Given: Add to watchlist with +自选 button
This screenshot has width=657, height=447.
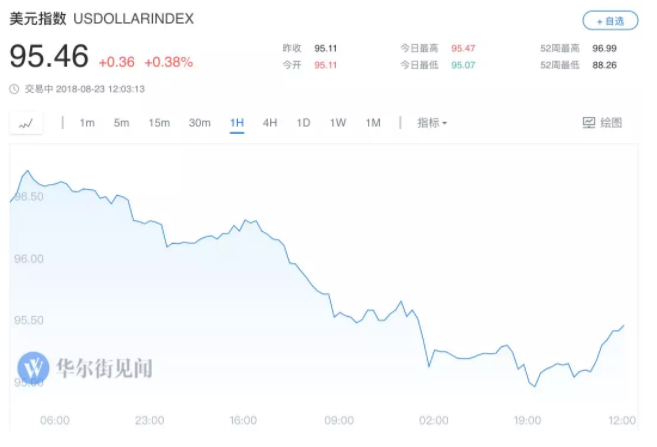Looking at the screenshot, I should (x=610, y=21).
